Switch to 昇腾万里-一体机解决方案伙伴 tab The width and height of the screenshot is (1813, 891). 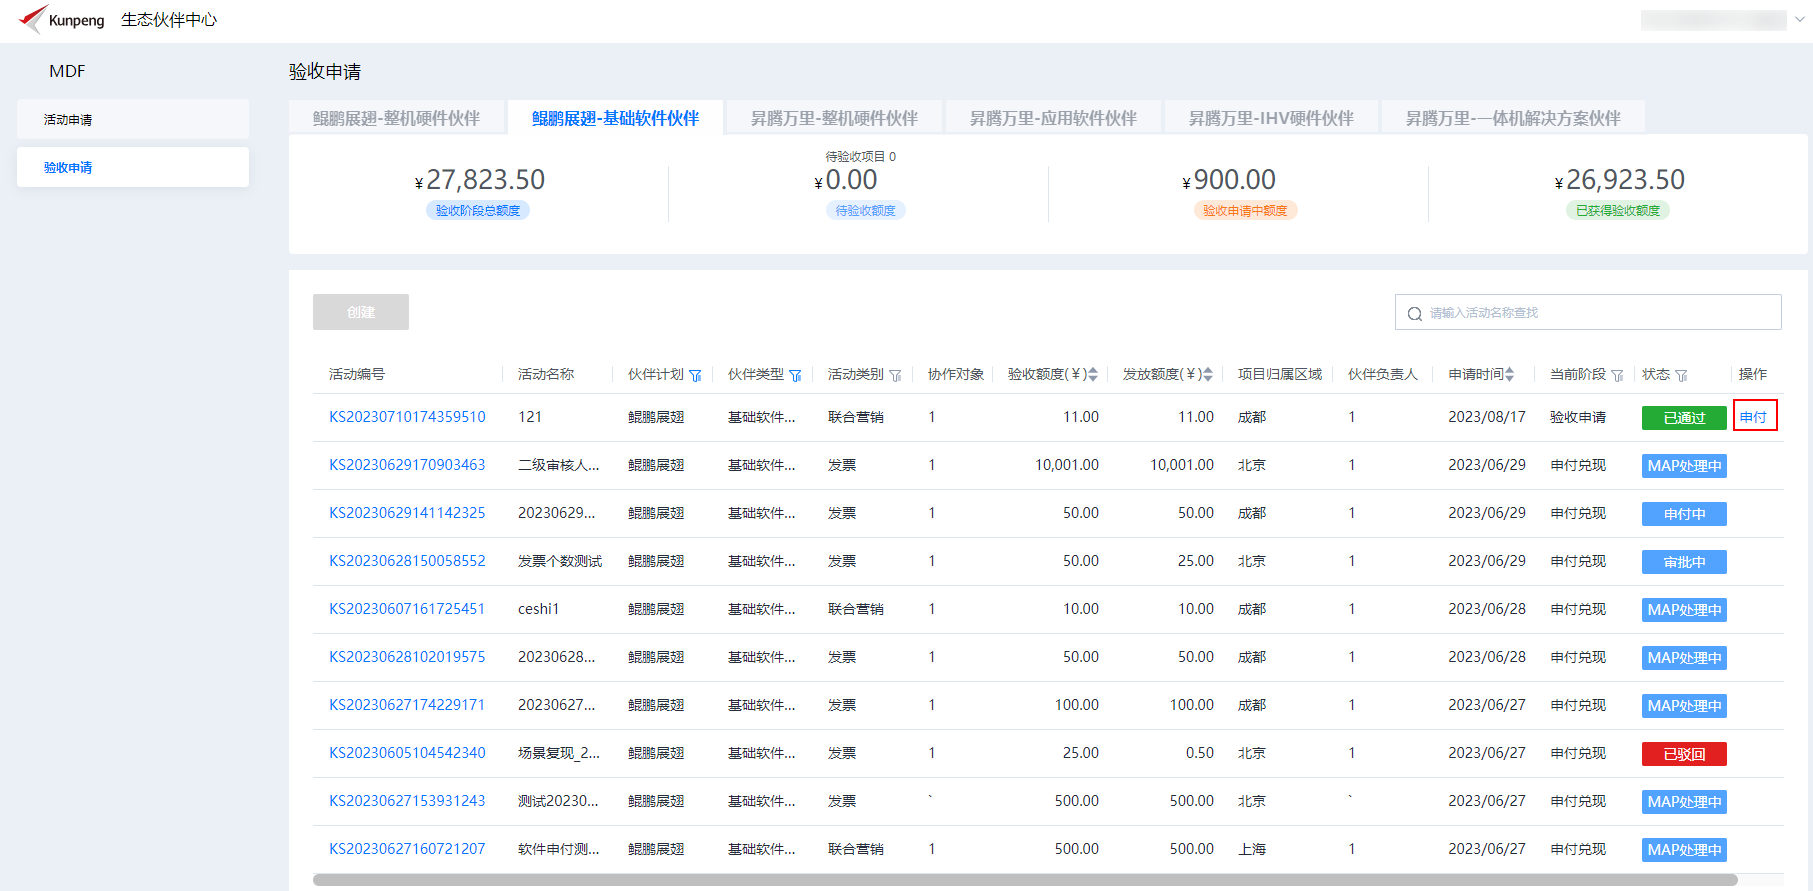(x=1513, y=118)
